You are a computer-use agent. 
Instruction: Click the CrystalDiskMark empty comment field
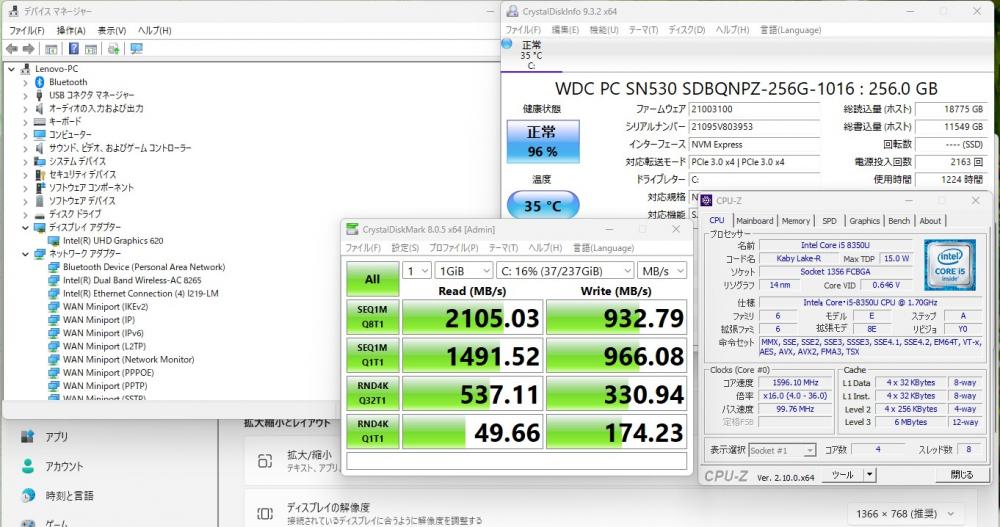click(x=517, y=461)
